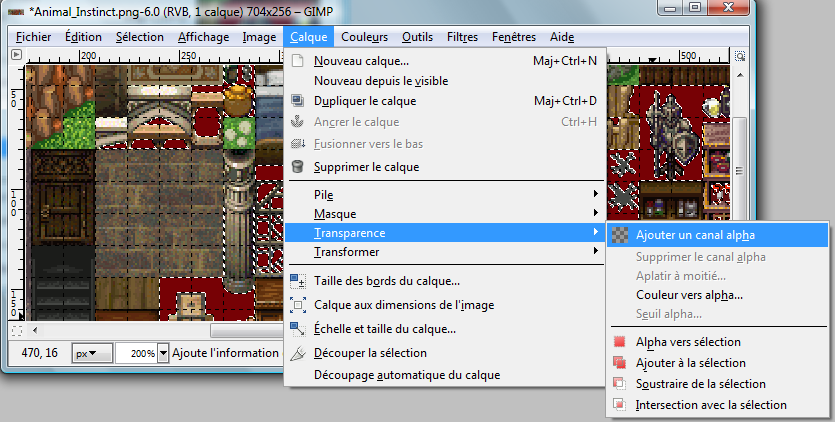The height and width of the screenshot is (422, 835).
Task: Choose 'Couleur vers alpha...' menu entry
Action: [689, 295]
